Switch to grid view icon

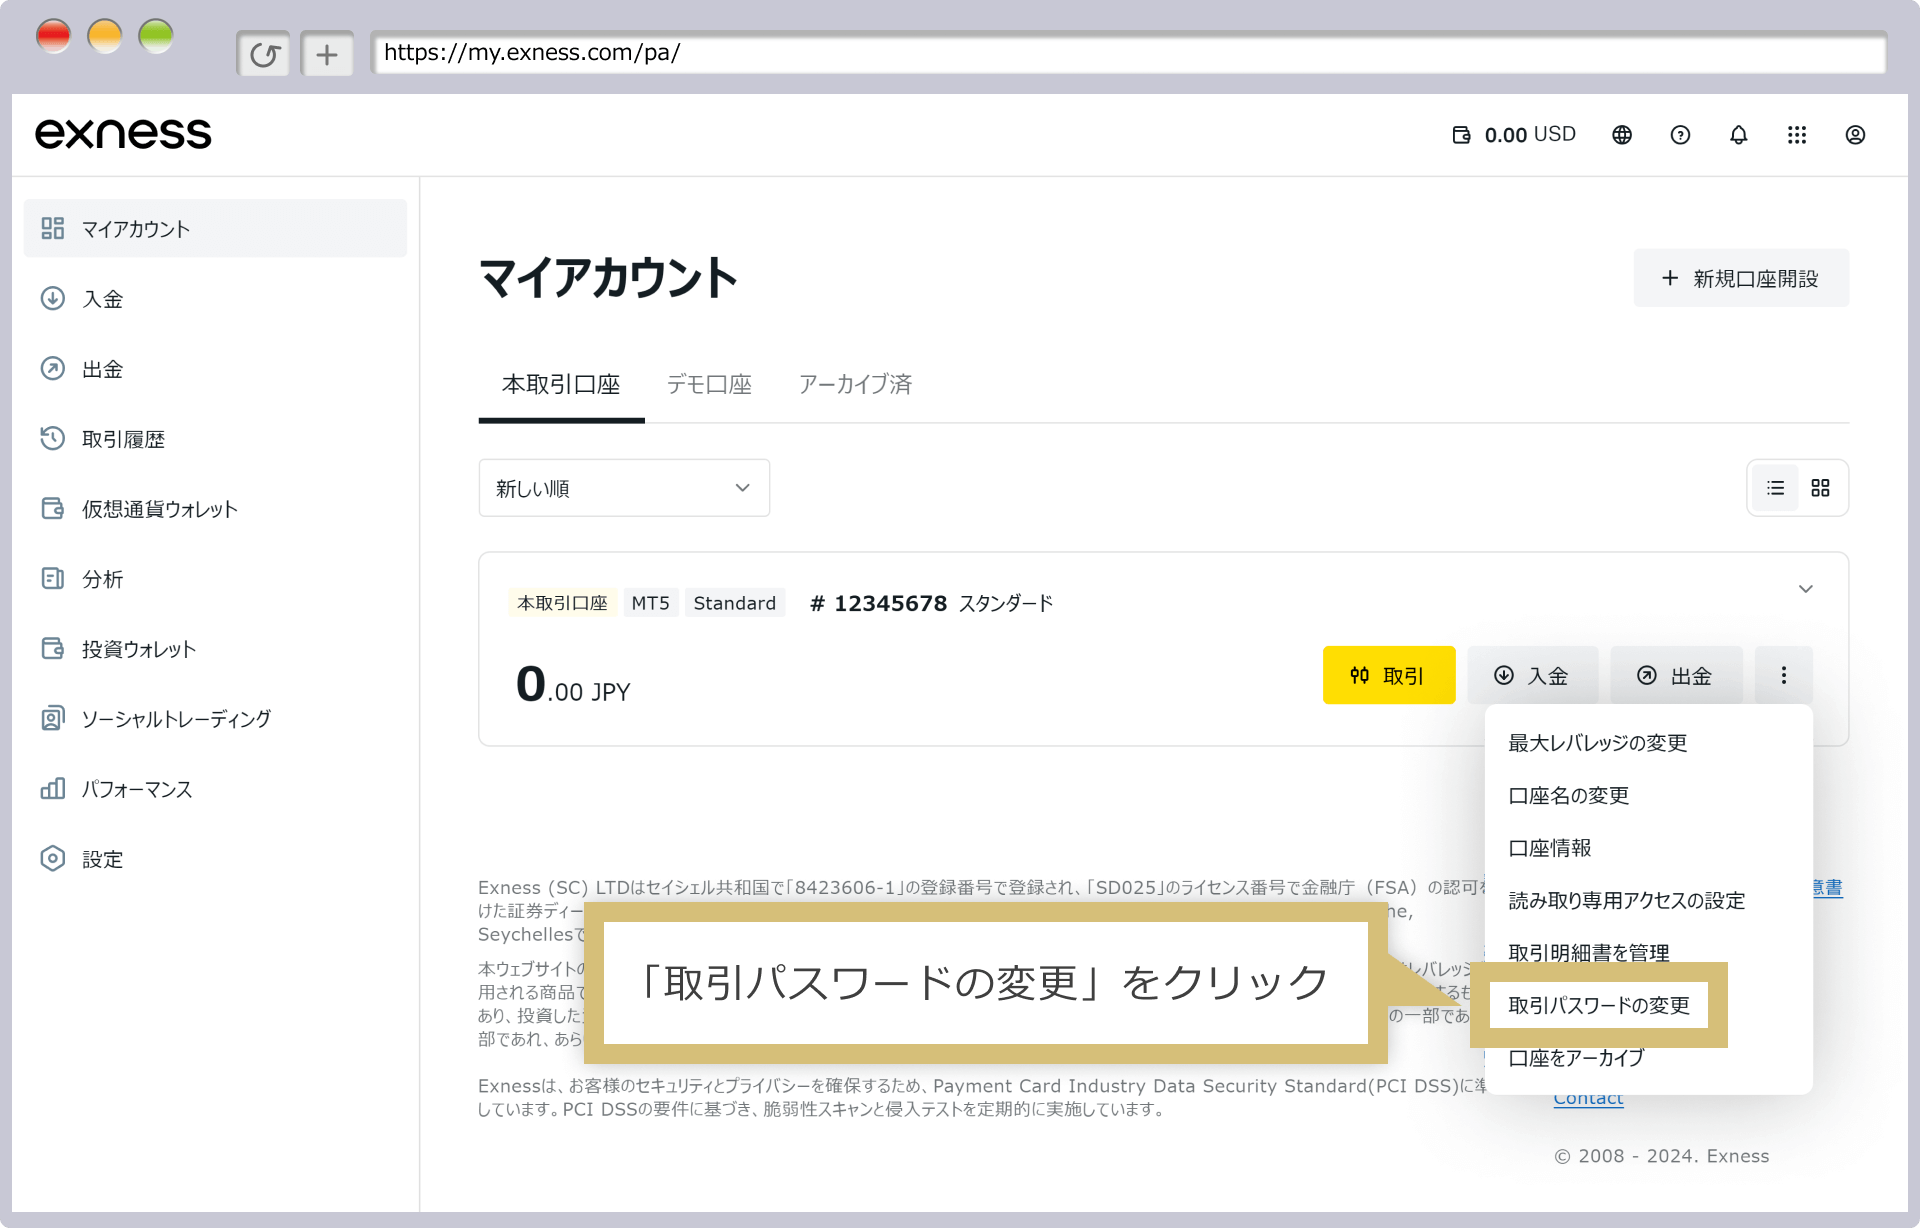click(1820, 488)
